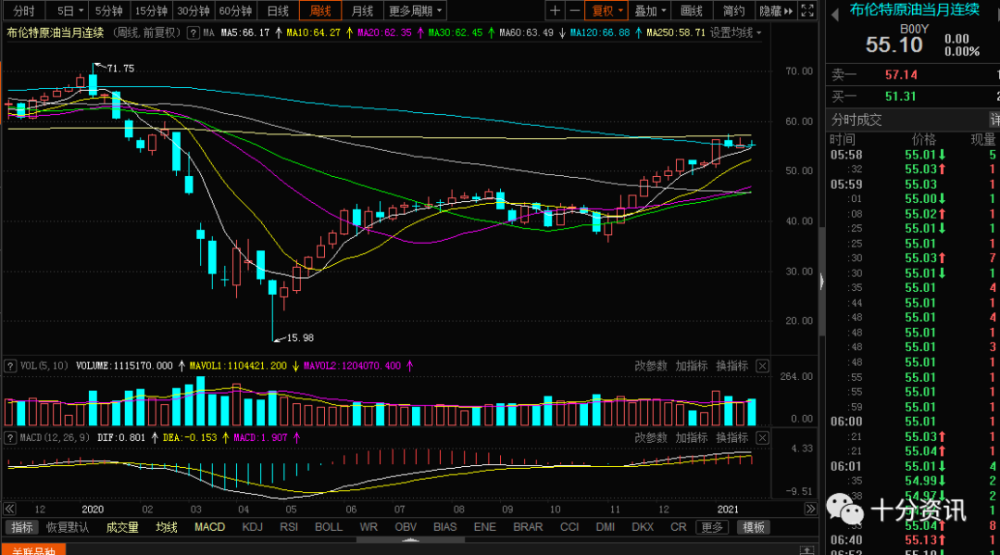Click 换指标 in MACD panel
The image size is (1000, 555).
(732, 438)
